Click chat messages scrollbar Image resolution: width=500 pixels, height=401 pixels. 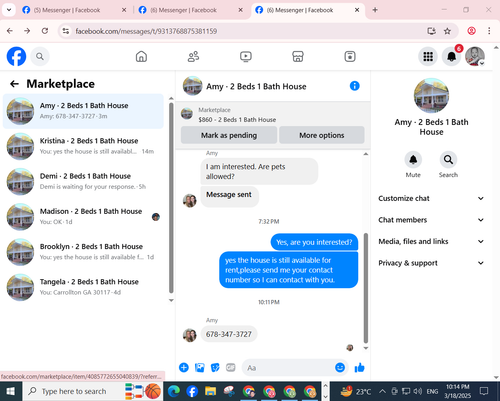(x=366, y=288)
